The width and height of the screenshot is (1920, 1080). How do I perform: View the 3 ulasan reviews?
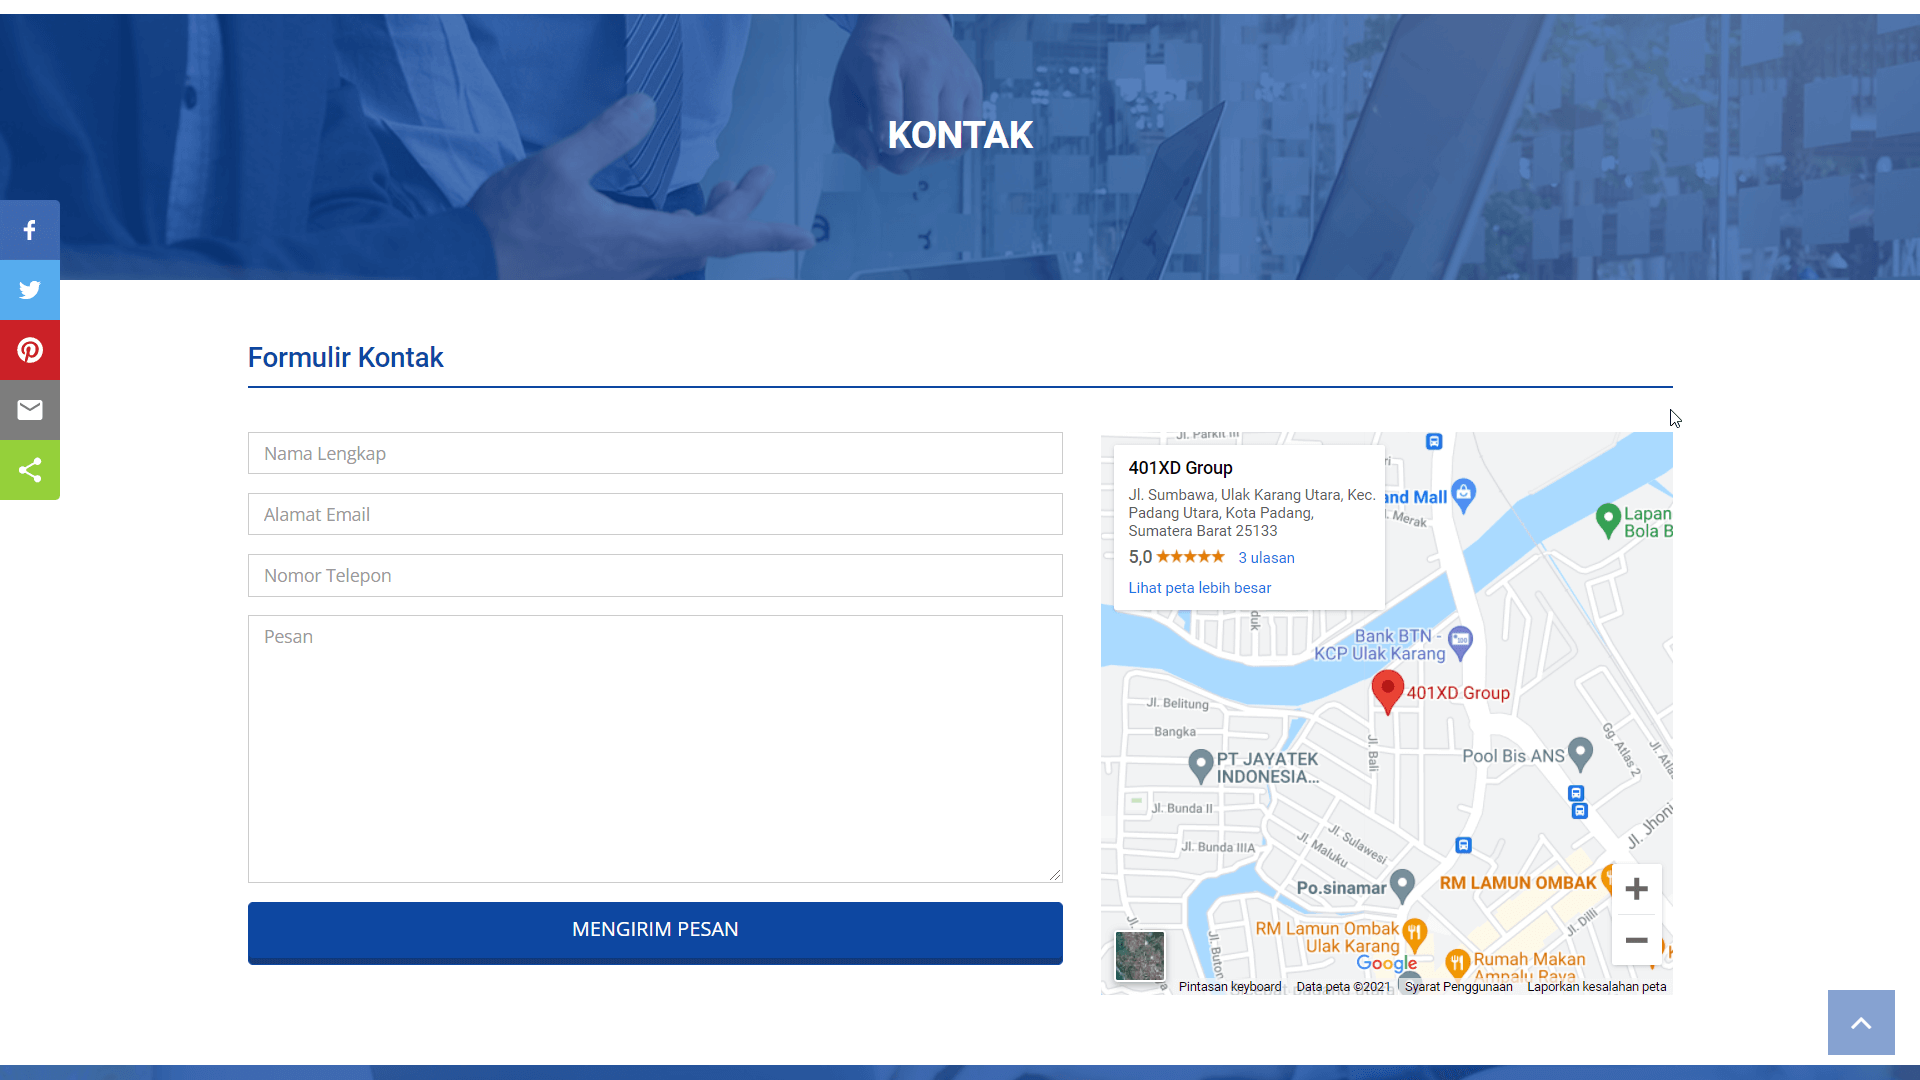[1266, 557]
